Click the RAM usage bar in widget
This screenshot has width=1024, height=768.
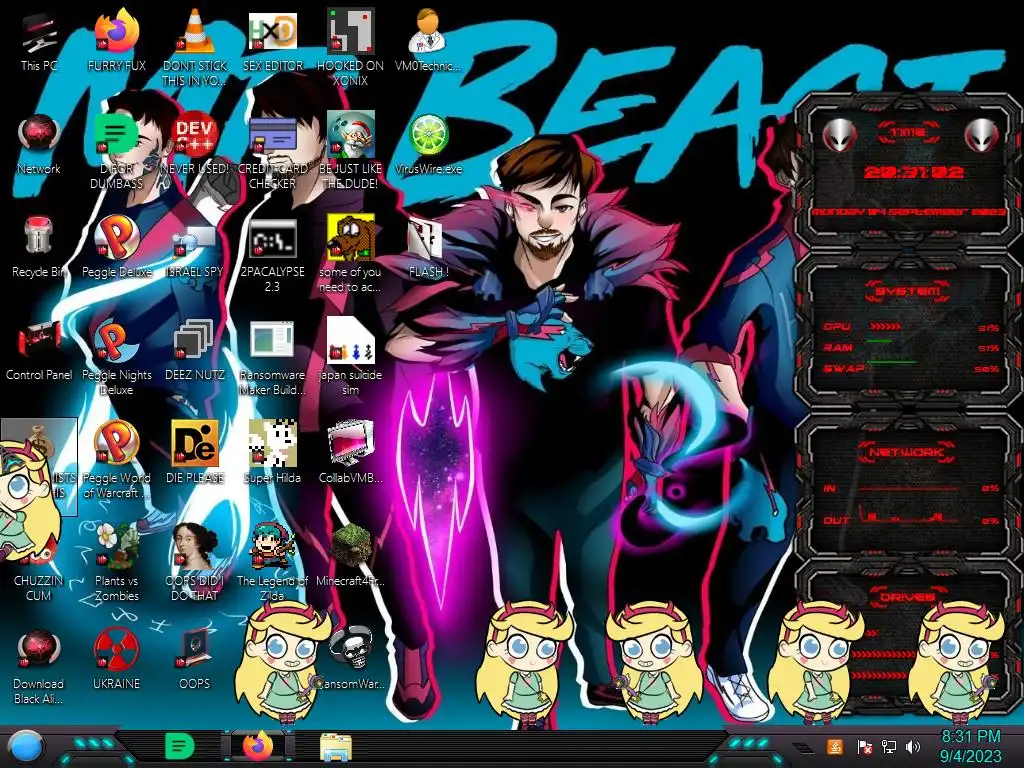tap(879, 341)
